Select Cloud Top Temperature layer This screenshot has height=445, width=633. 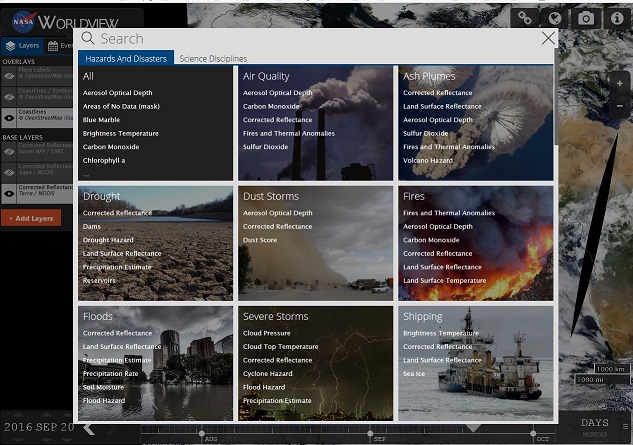(x=280, y=346)
